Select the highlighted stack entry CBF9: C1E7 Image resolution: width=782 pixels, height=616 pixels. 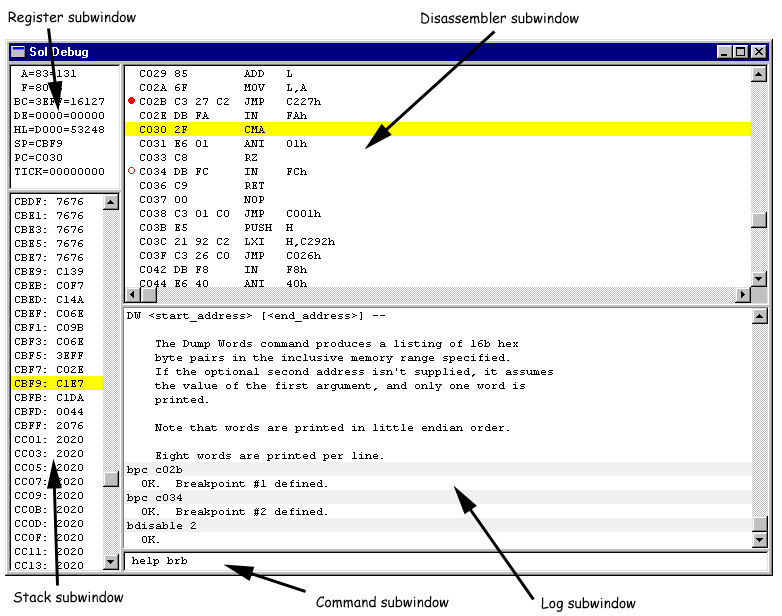[x=55, y=383]
